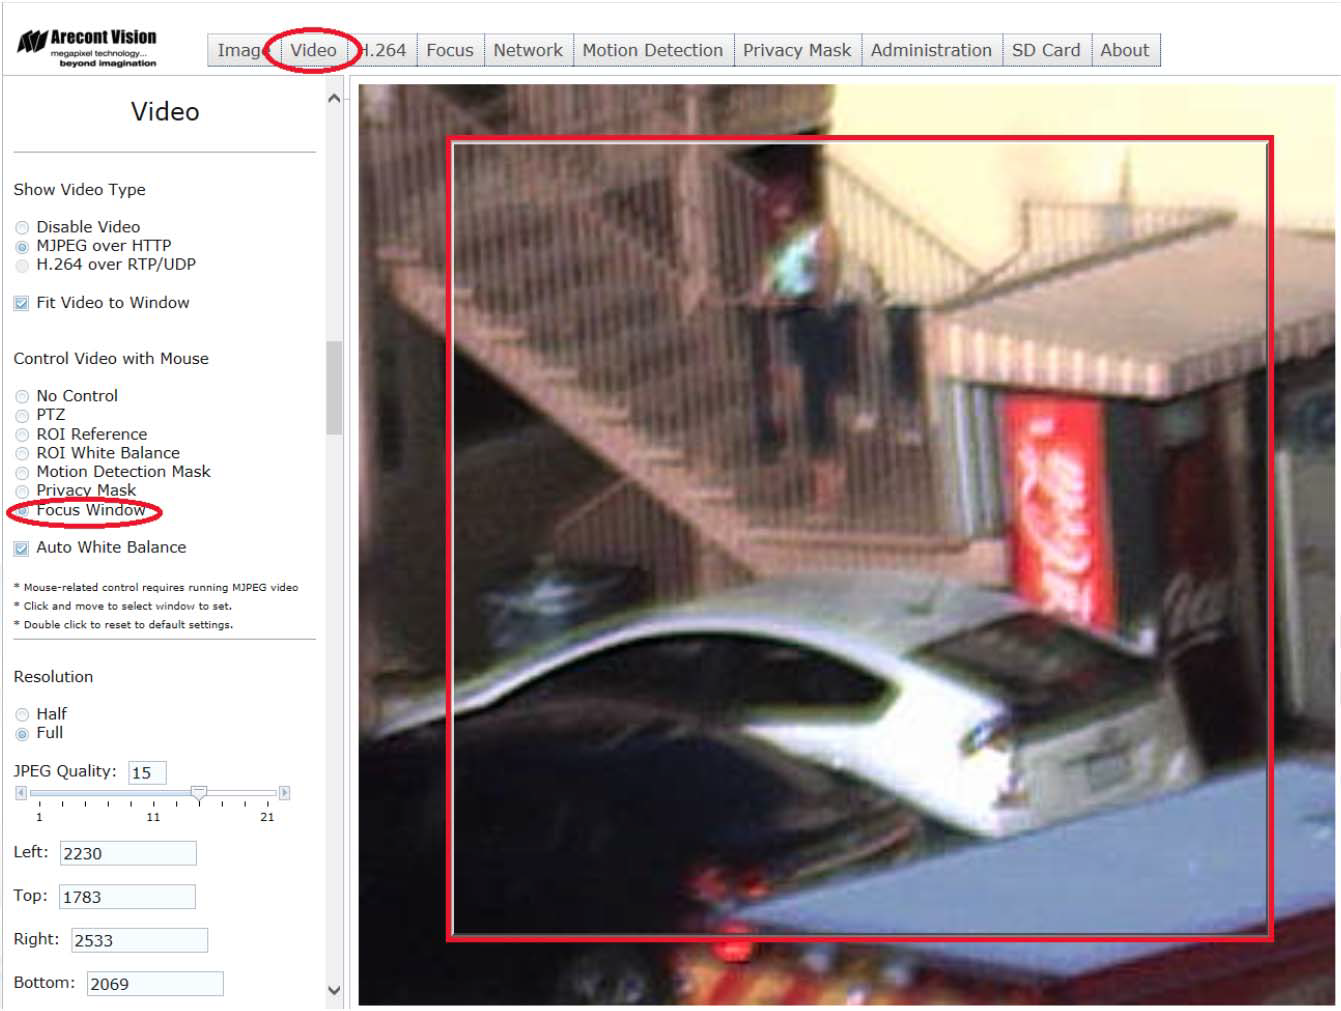Click the Arecont Vision logo
The width and height of the screenshot is (1341, 1011).
(88, 47)
